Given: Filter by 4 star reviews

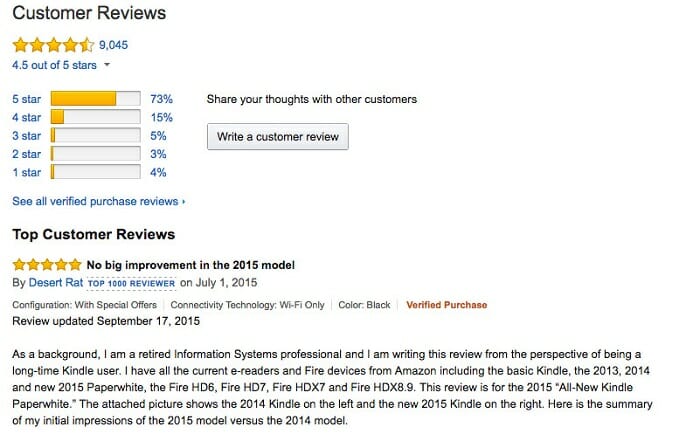Looking at the screenshot, I should click(26, 117).
